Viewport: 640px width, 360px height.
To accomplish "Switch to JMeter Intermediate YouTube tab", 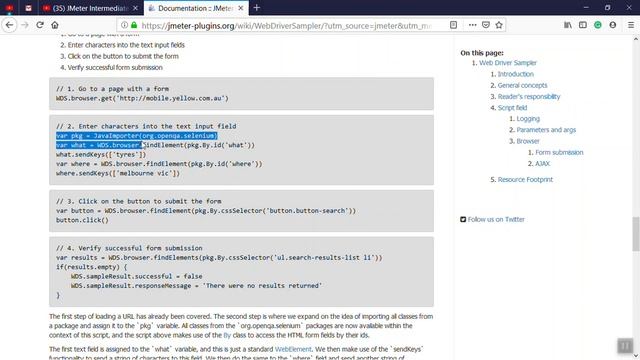I will (91, 8).
